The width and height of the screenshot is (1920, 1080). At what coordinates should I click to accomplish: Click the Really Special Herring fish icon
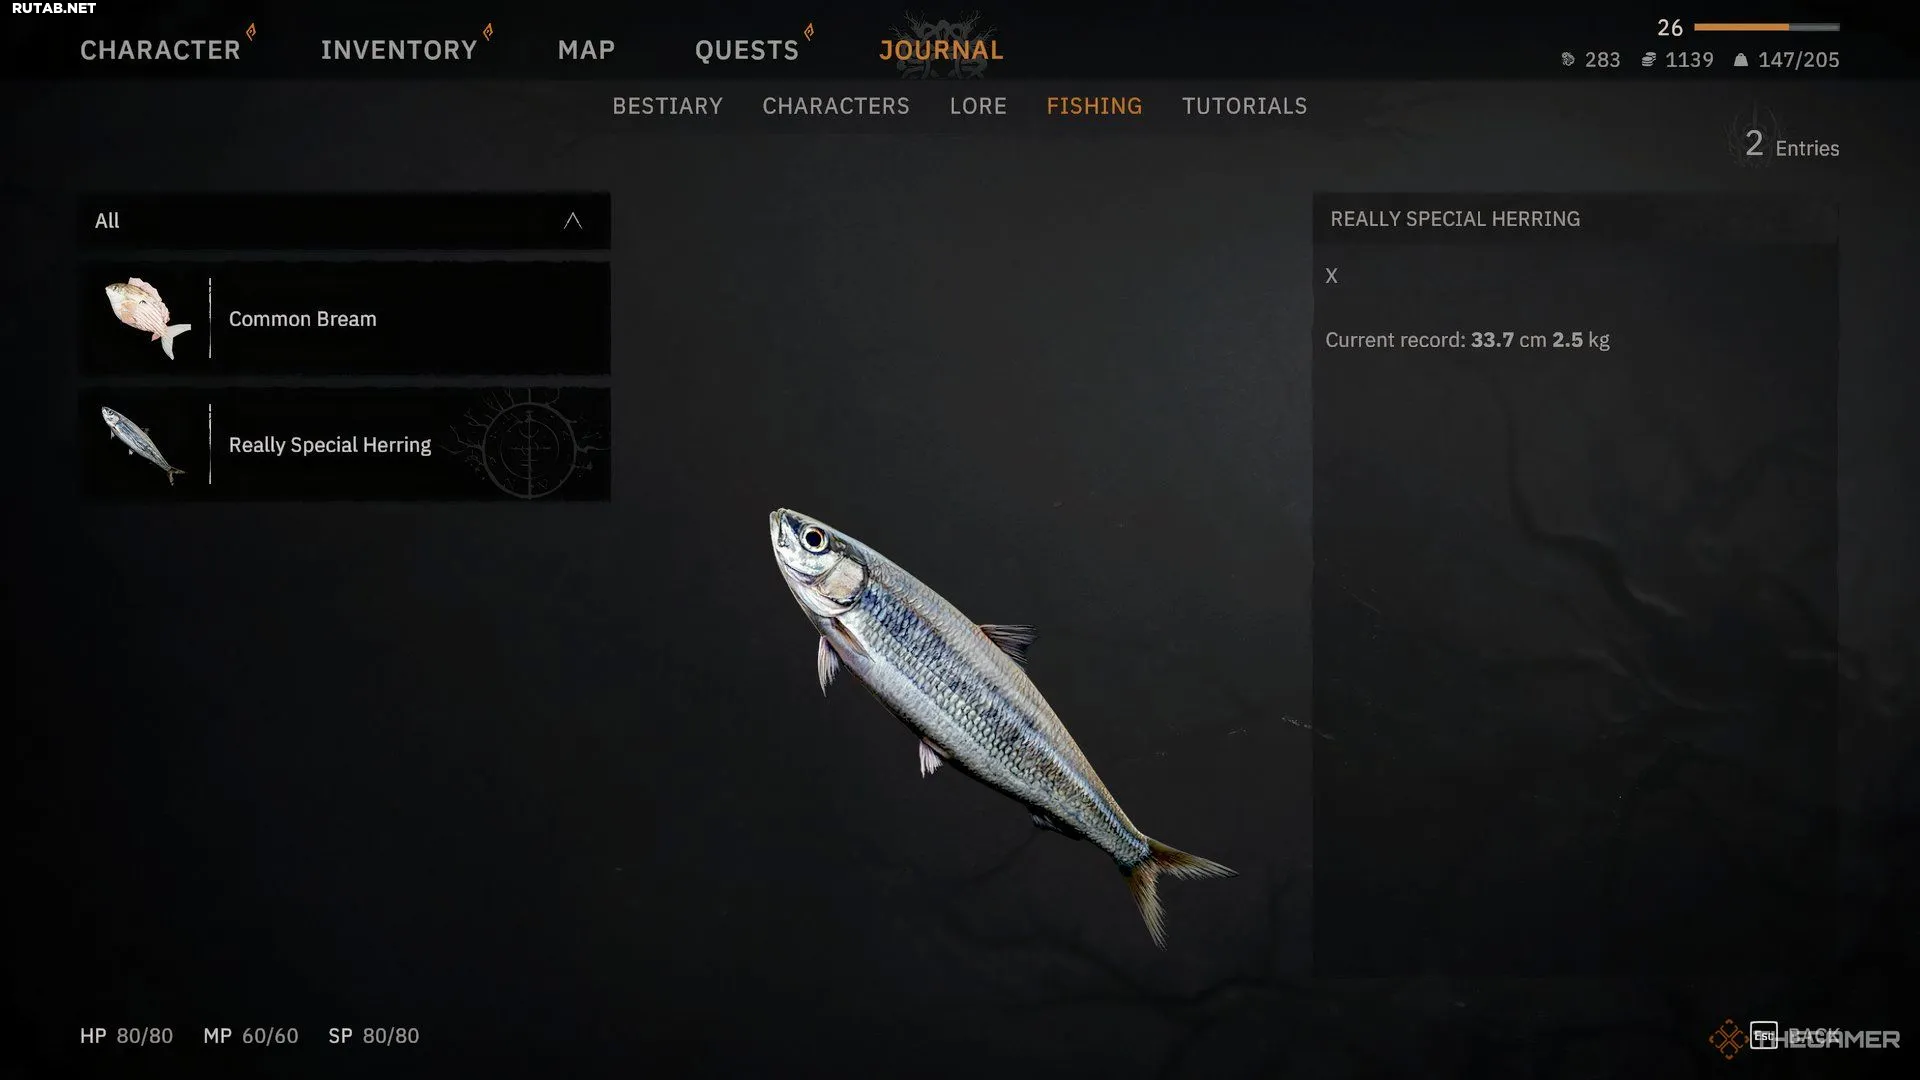click(143, 445)
